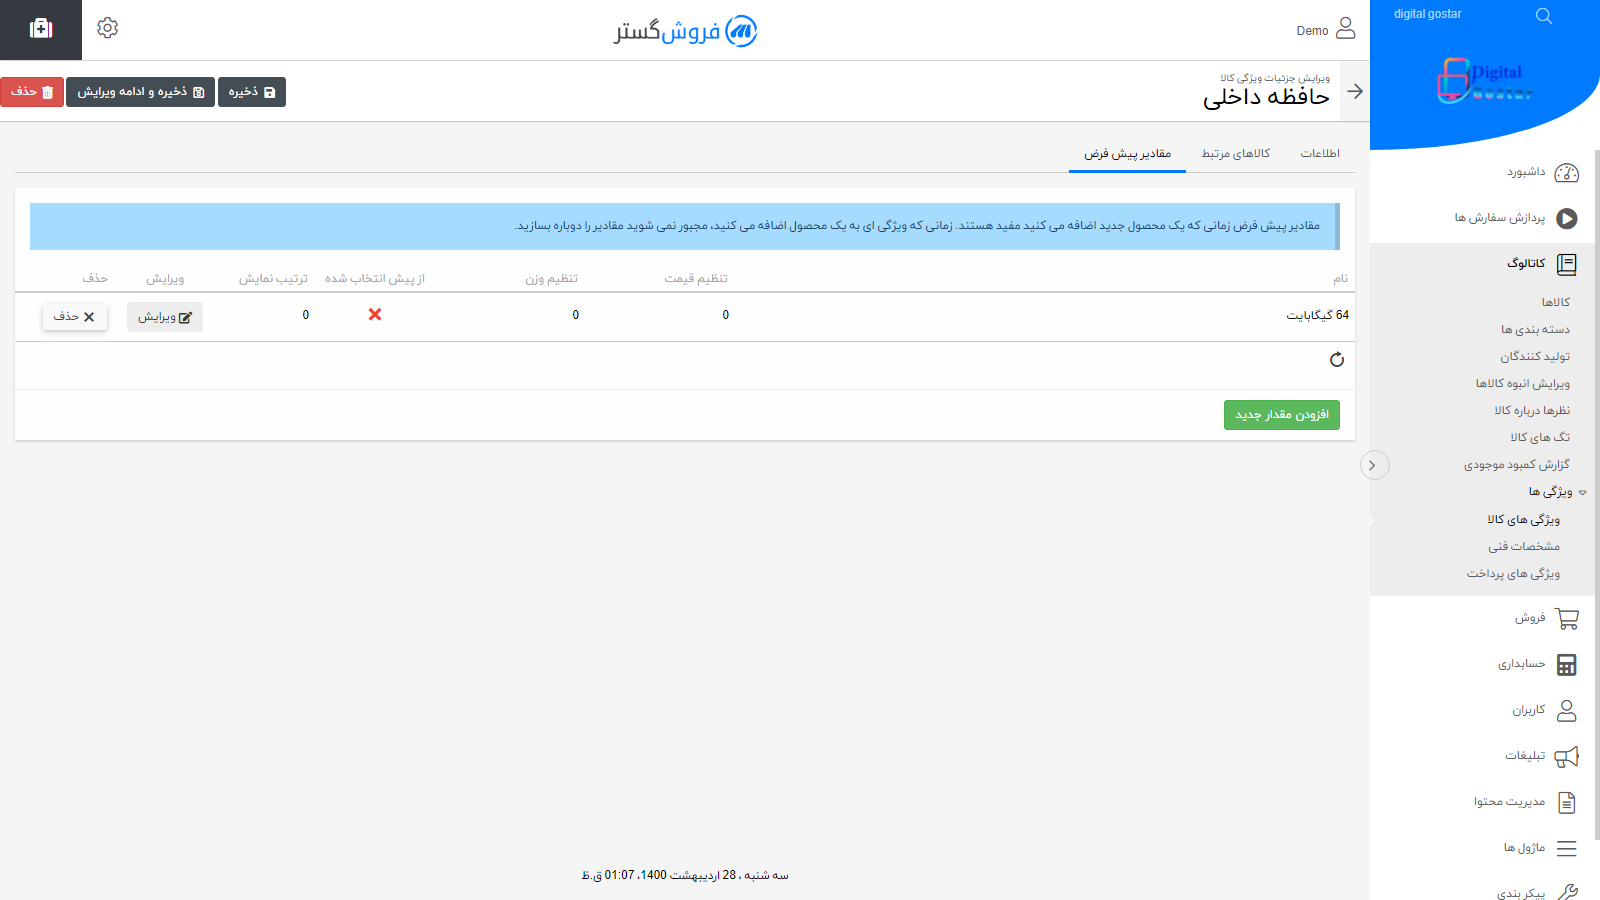Switch to the اطلاعات tab
This screenshot has height=900, width=1600.
pyautogui.click(x=1321, y=152)
